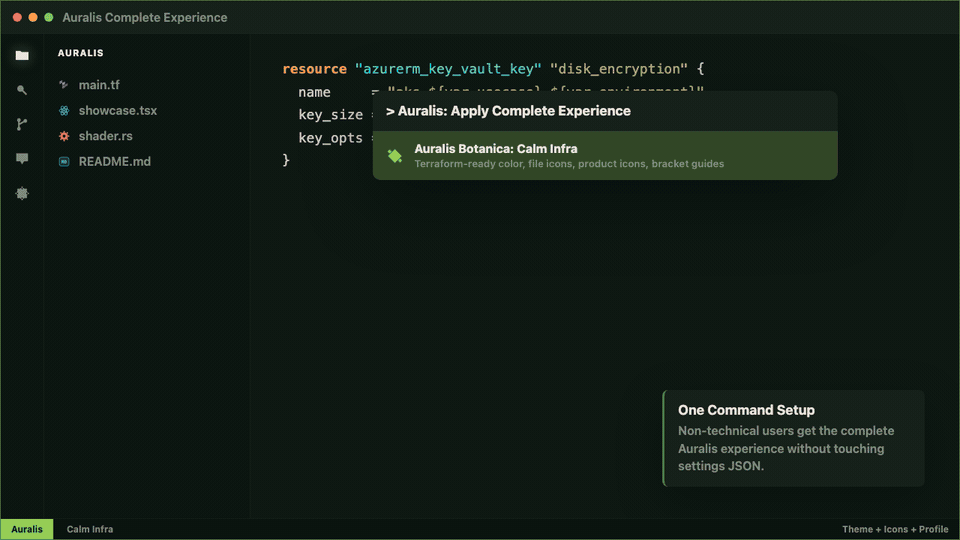Click "disk_encryption" string in the editor

618,69
